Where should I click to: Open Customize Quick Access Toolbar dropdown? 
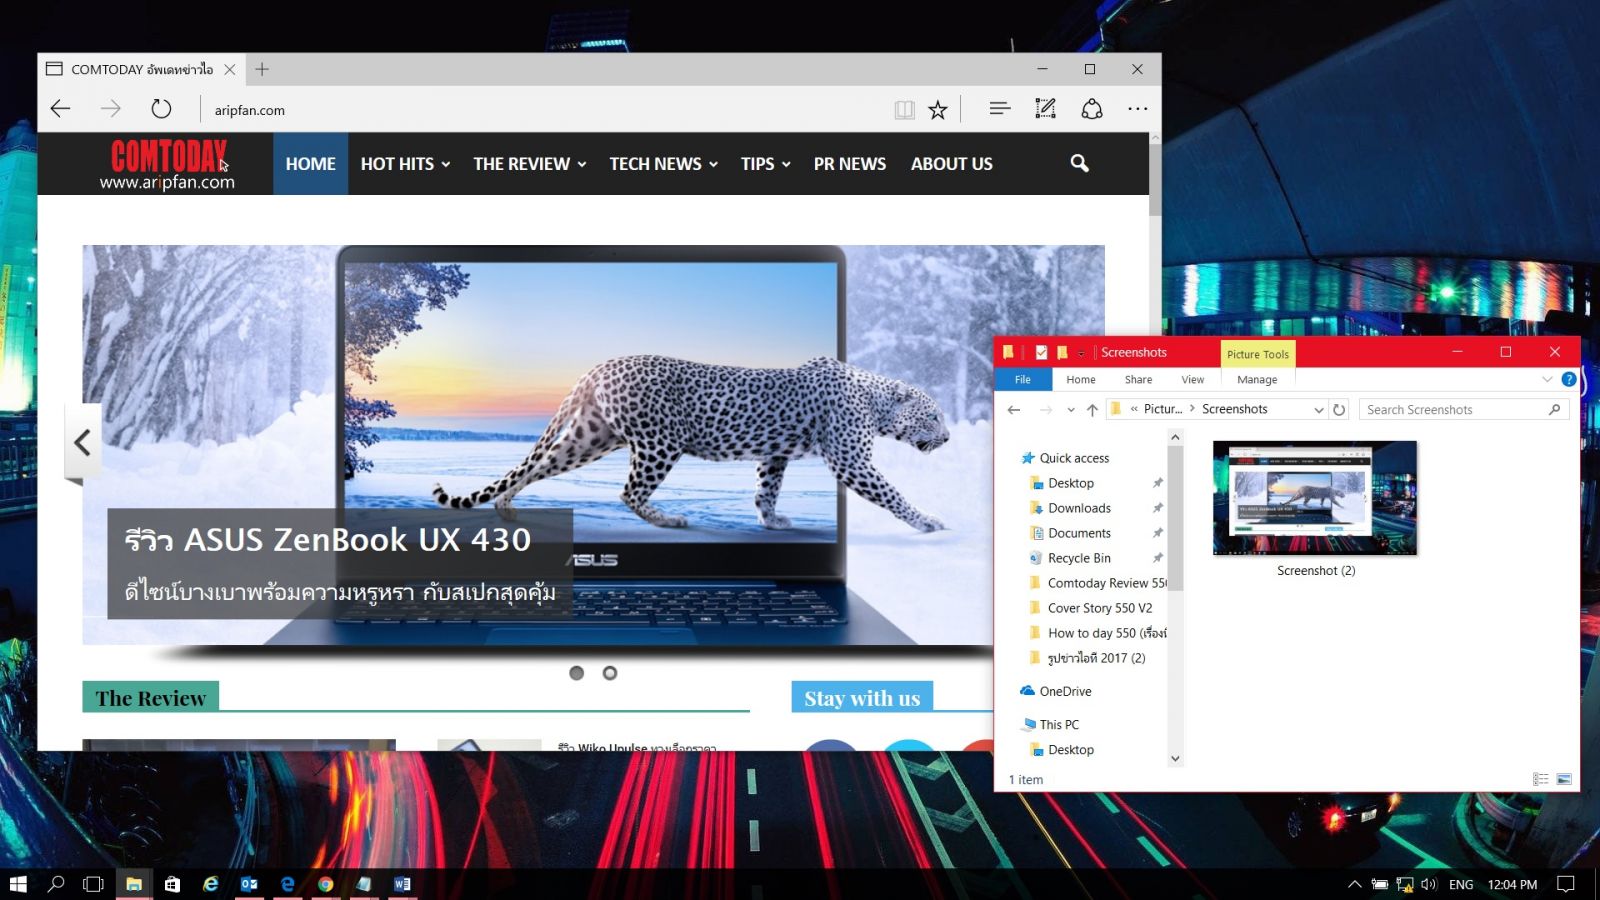(x=1081, y=353)
